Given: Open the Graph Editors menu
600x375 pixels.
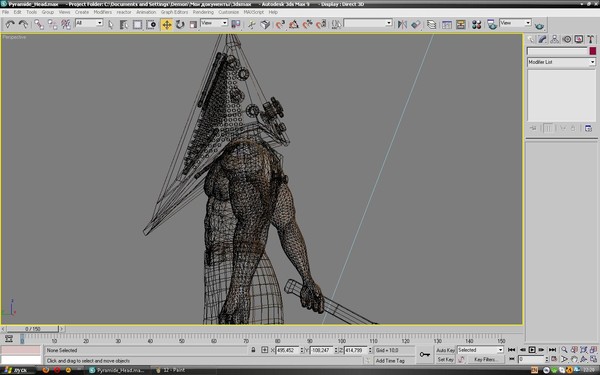Looking at the screenshot, I should (x=174, y=12).
